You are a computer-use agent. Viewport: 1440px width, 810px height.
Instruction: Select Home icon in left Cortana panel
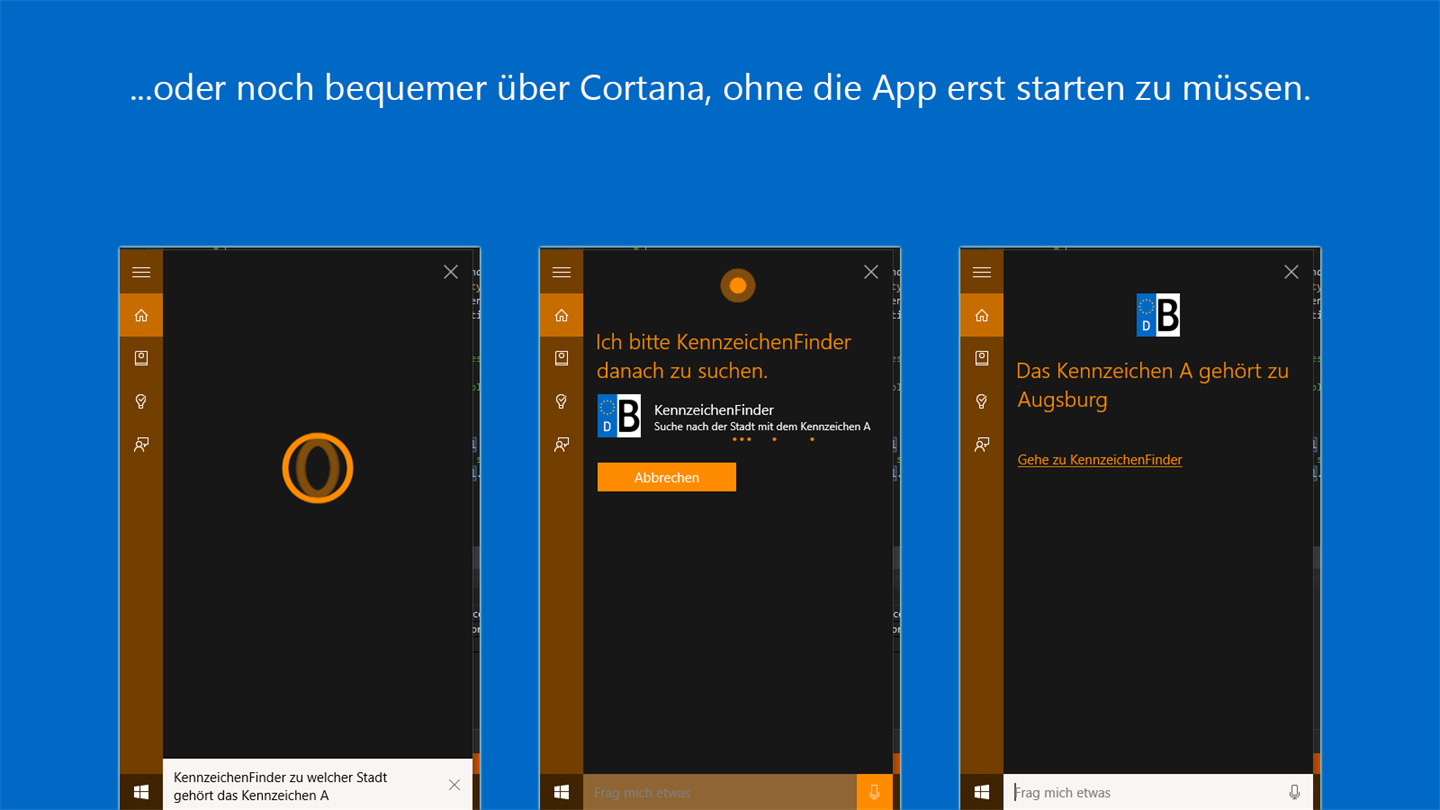(141, 315)
